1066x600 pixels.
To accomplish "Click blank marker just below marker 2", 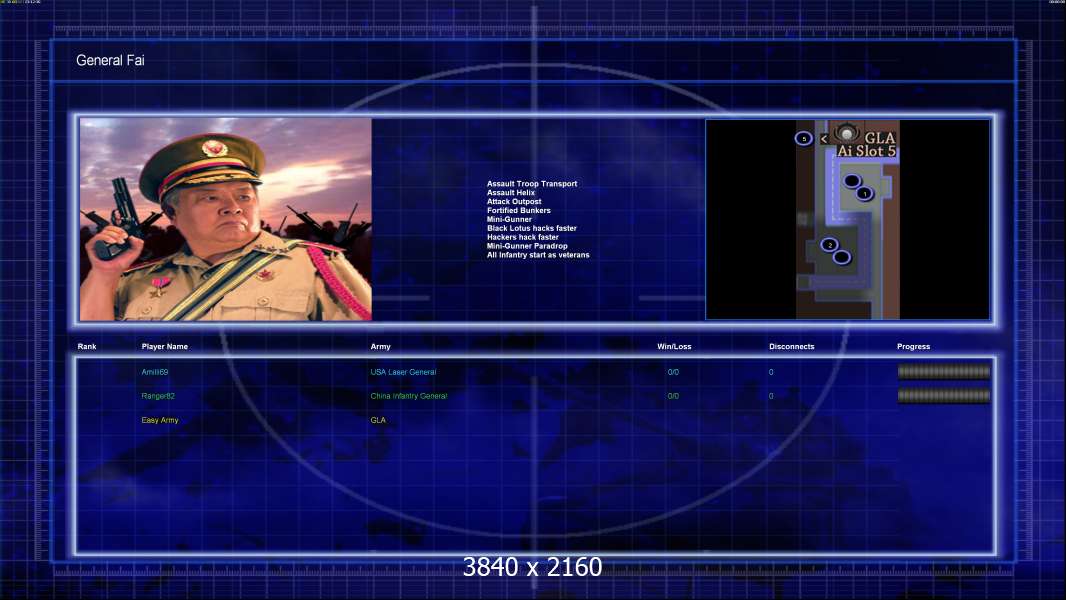I will pyautogui.click(x=842, y=257).
